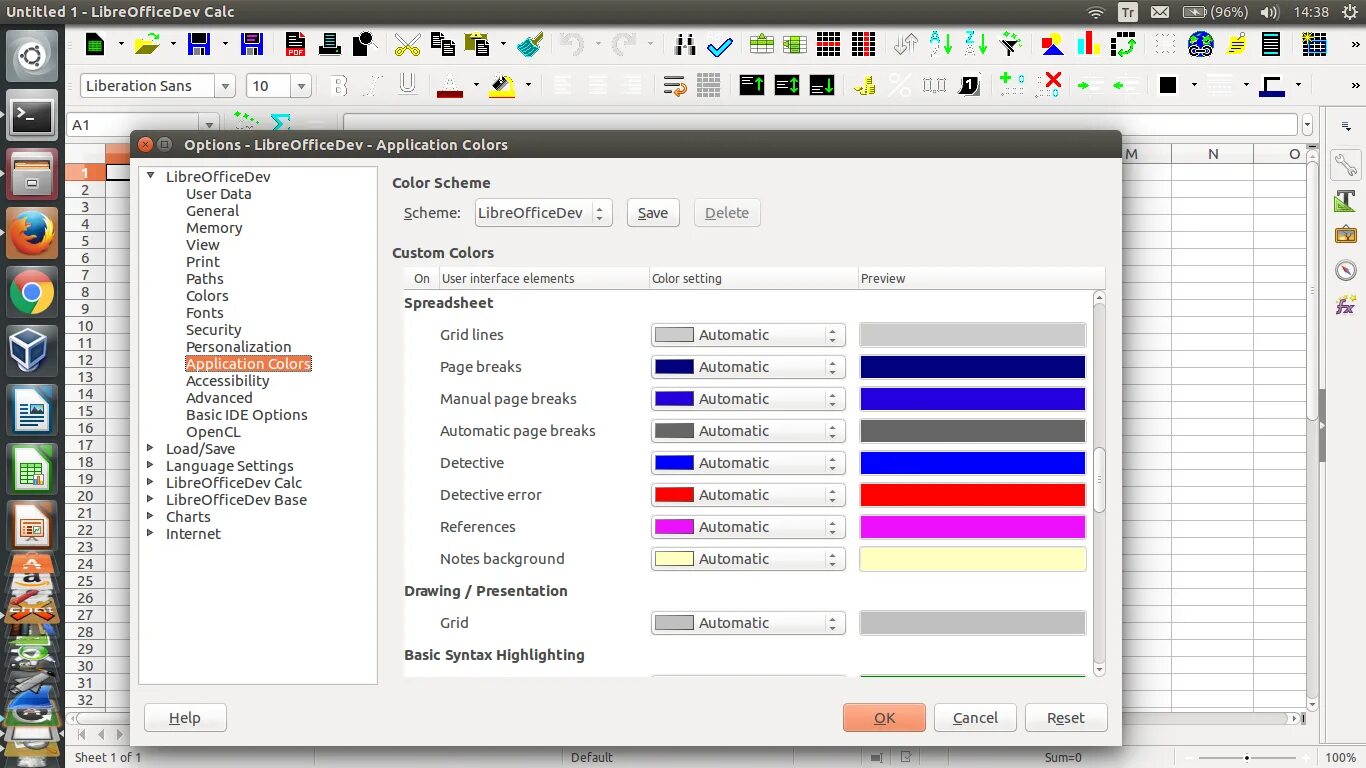Collapse the LibreOfficeDev tree node
Screen dimensions: 1366x768
click(x=151, y=177)
